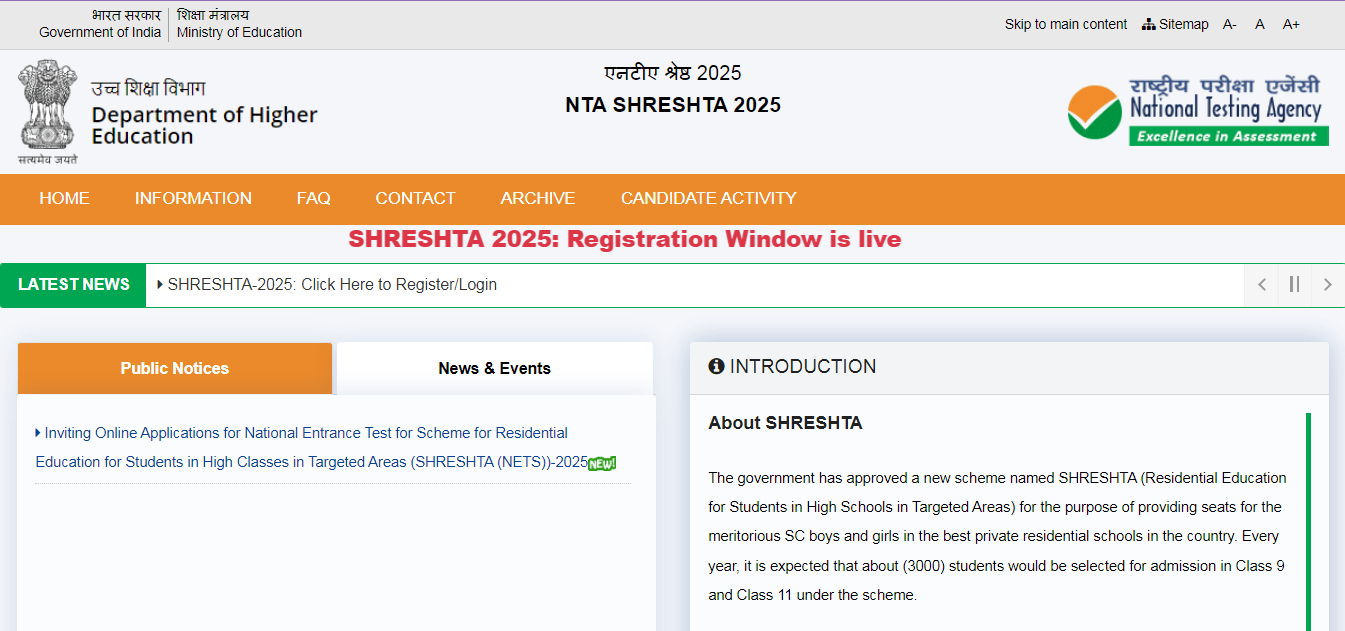
Task: Click the Government of India emblem
Action: (x=47, y=111)
